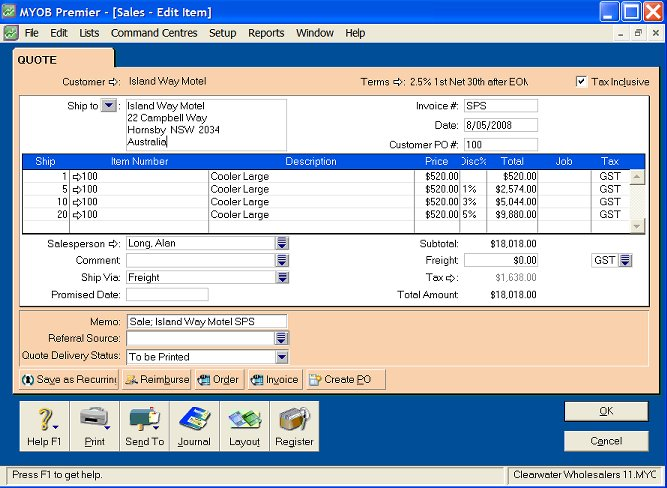667x488 pixels.
Task: Open the Ship to address dropdown
Action: tap(108, 106)
